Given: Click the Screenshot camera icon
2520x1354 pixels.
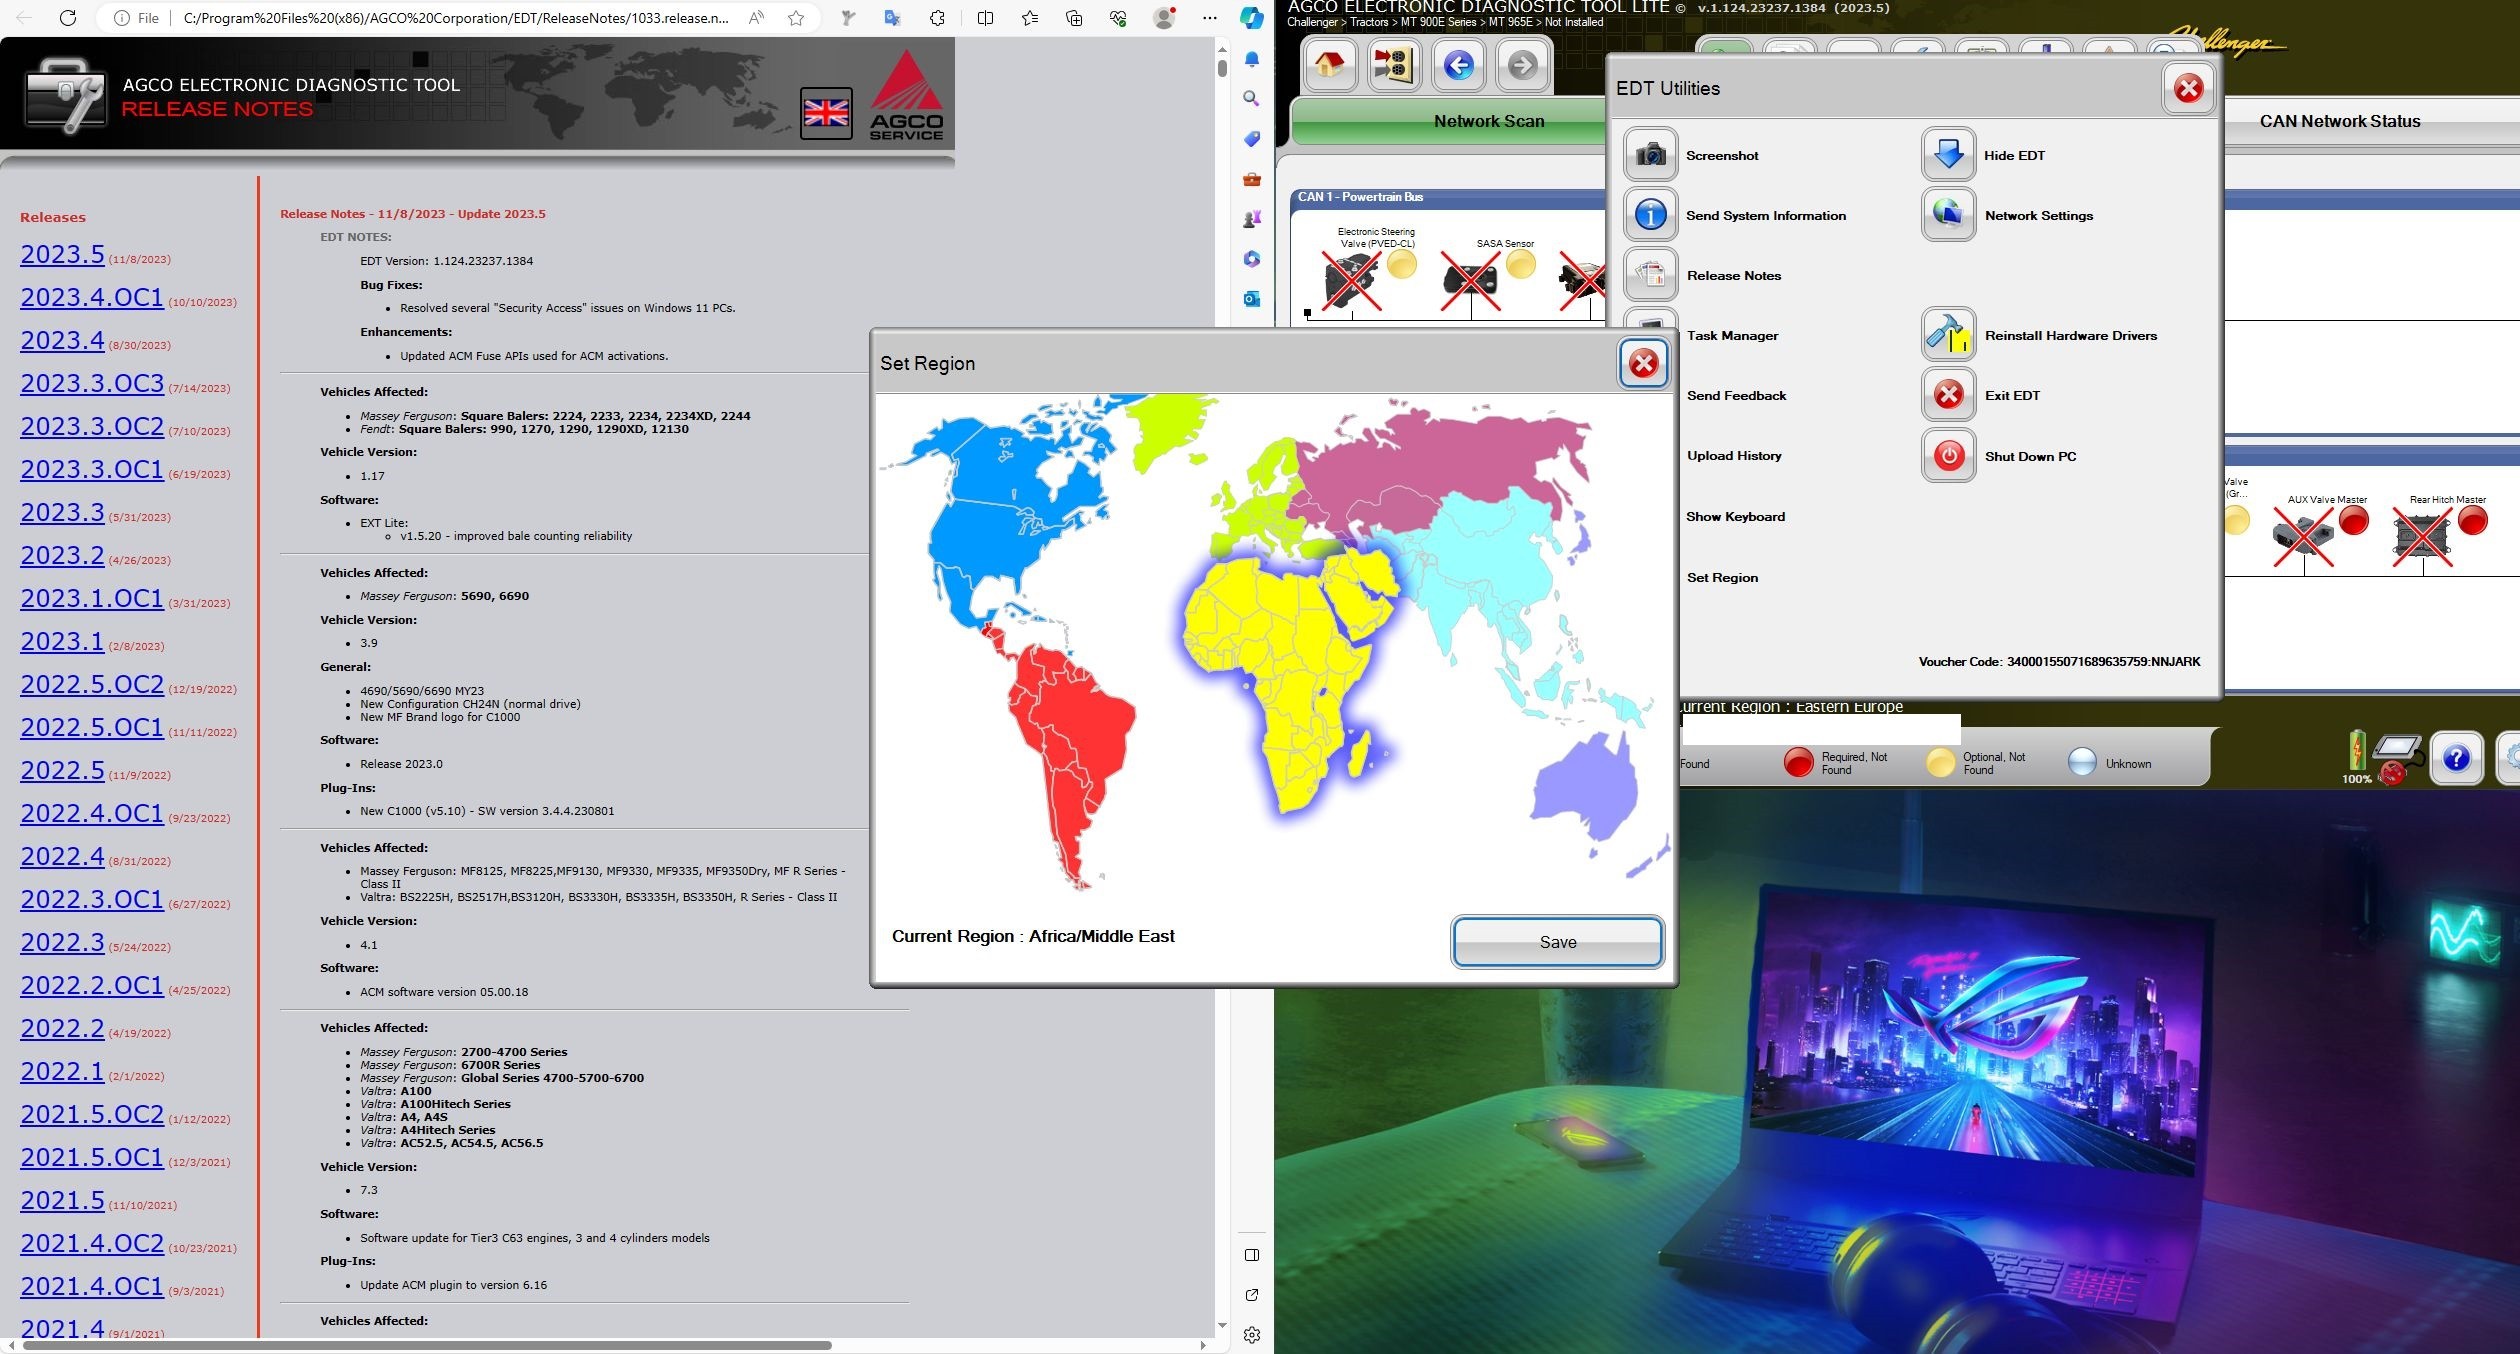Looking at the screenshot, I should pos(1650,155).
